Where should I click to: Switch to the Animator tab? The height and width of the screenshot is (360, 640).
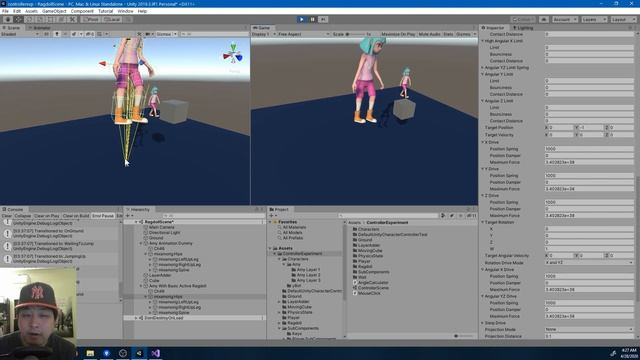[40, 28]
